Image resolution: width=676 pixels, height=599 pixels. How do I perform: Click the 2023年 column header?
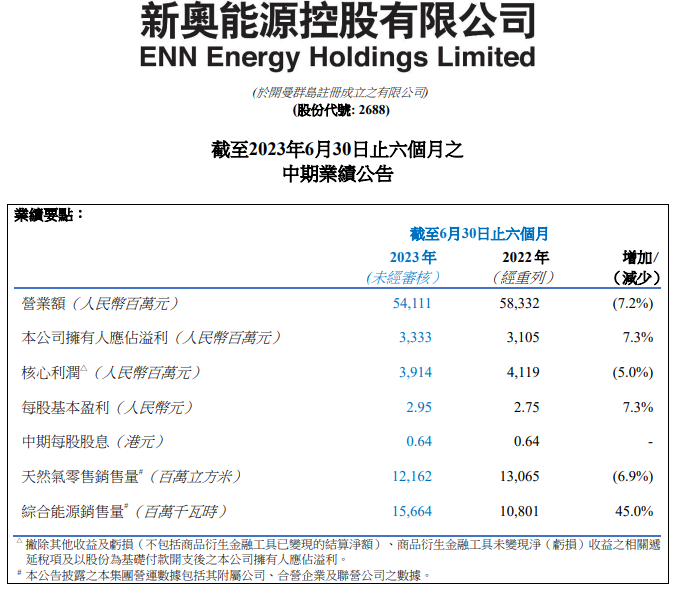[x=413, y=257]
